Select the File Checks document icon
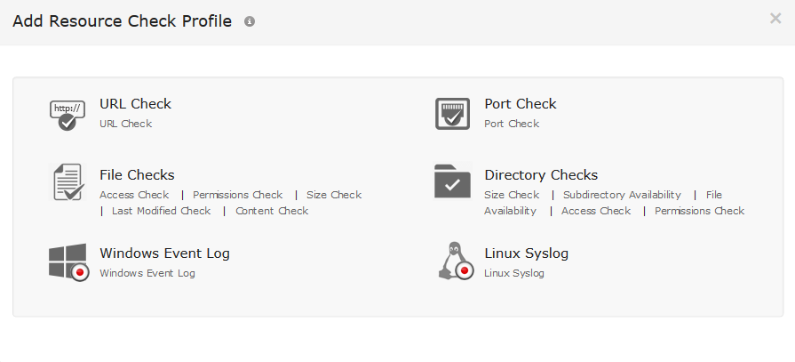The height and width of the screenshot is (362, 795). pos(68,182)
